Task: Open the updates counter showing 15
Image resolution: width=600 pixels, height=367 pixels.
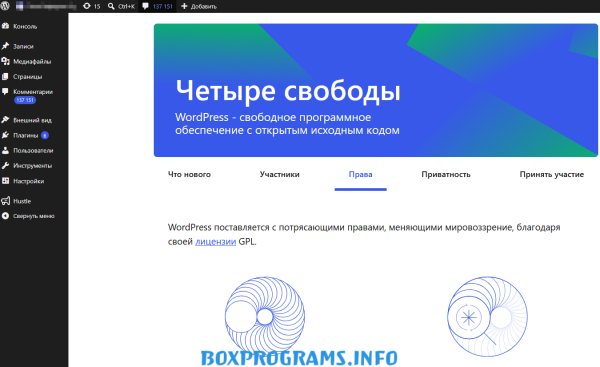Action: (x=91, y=6)
